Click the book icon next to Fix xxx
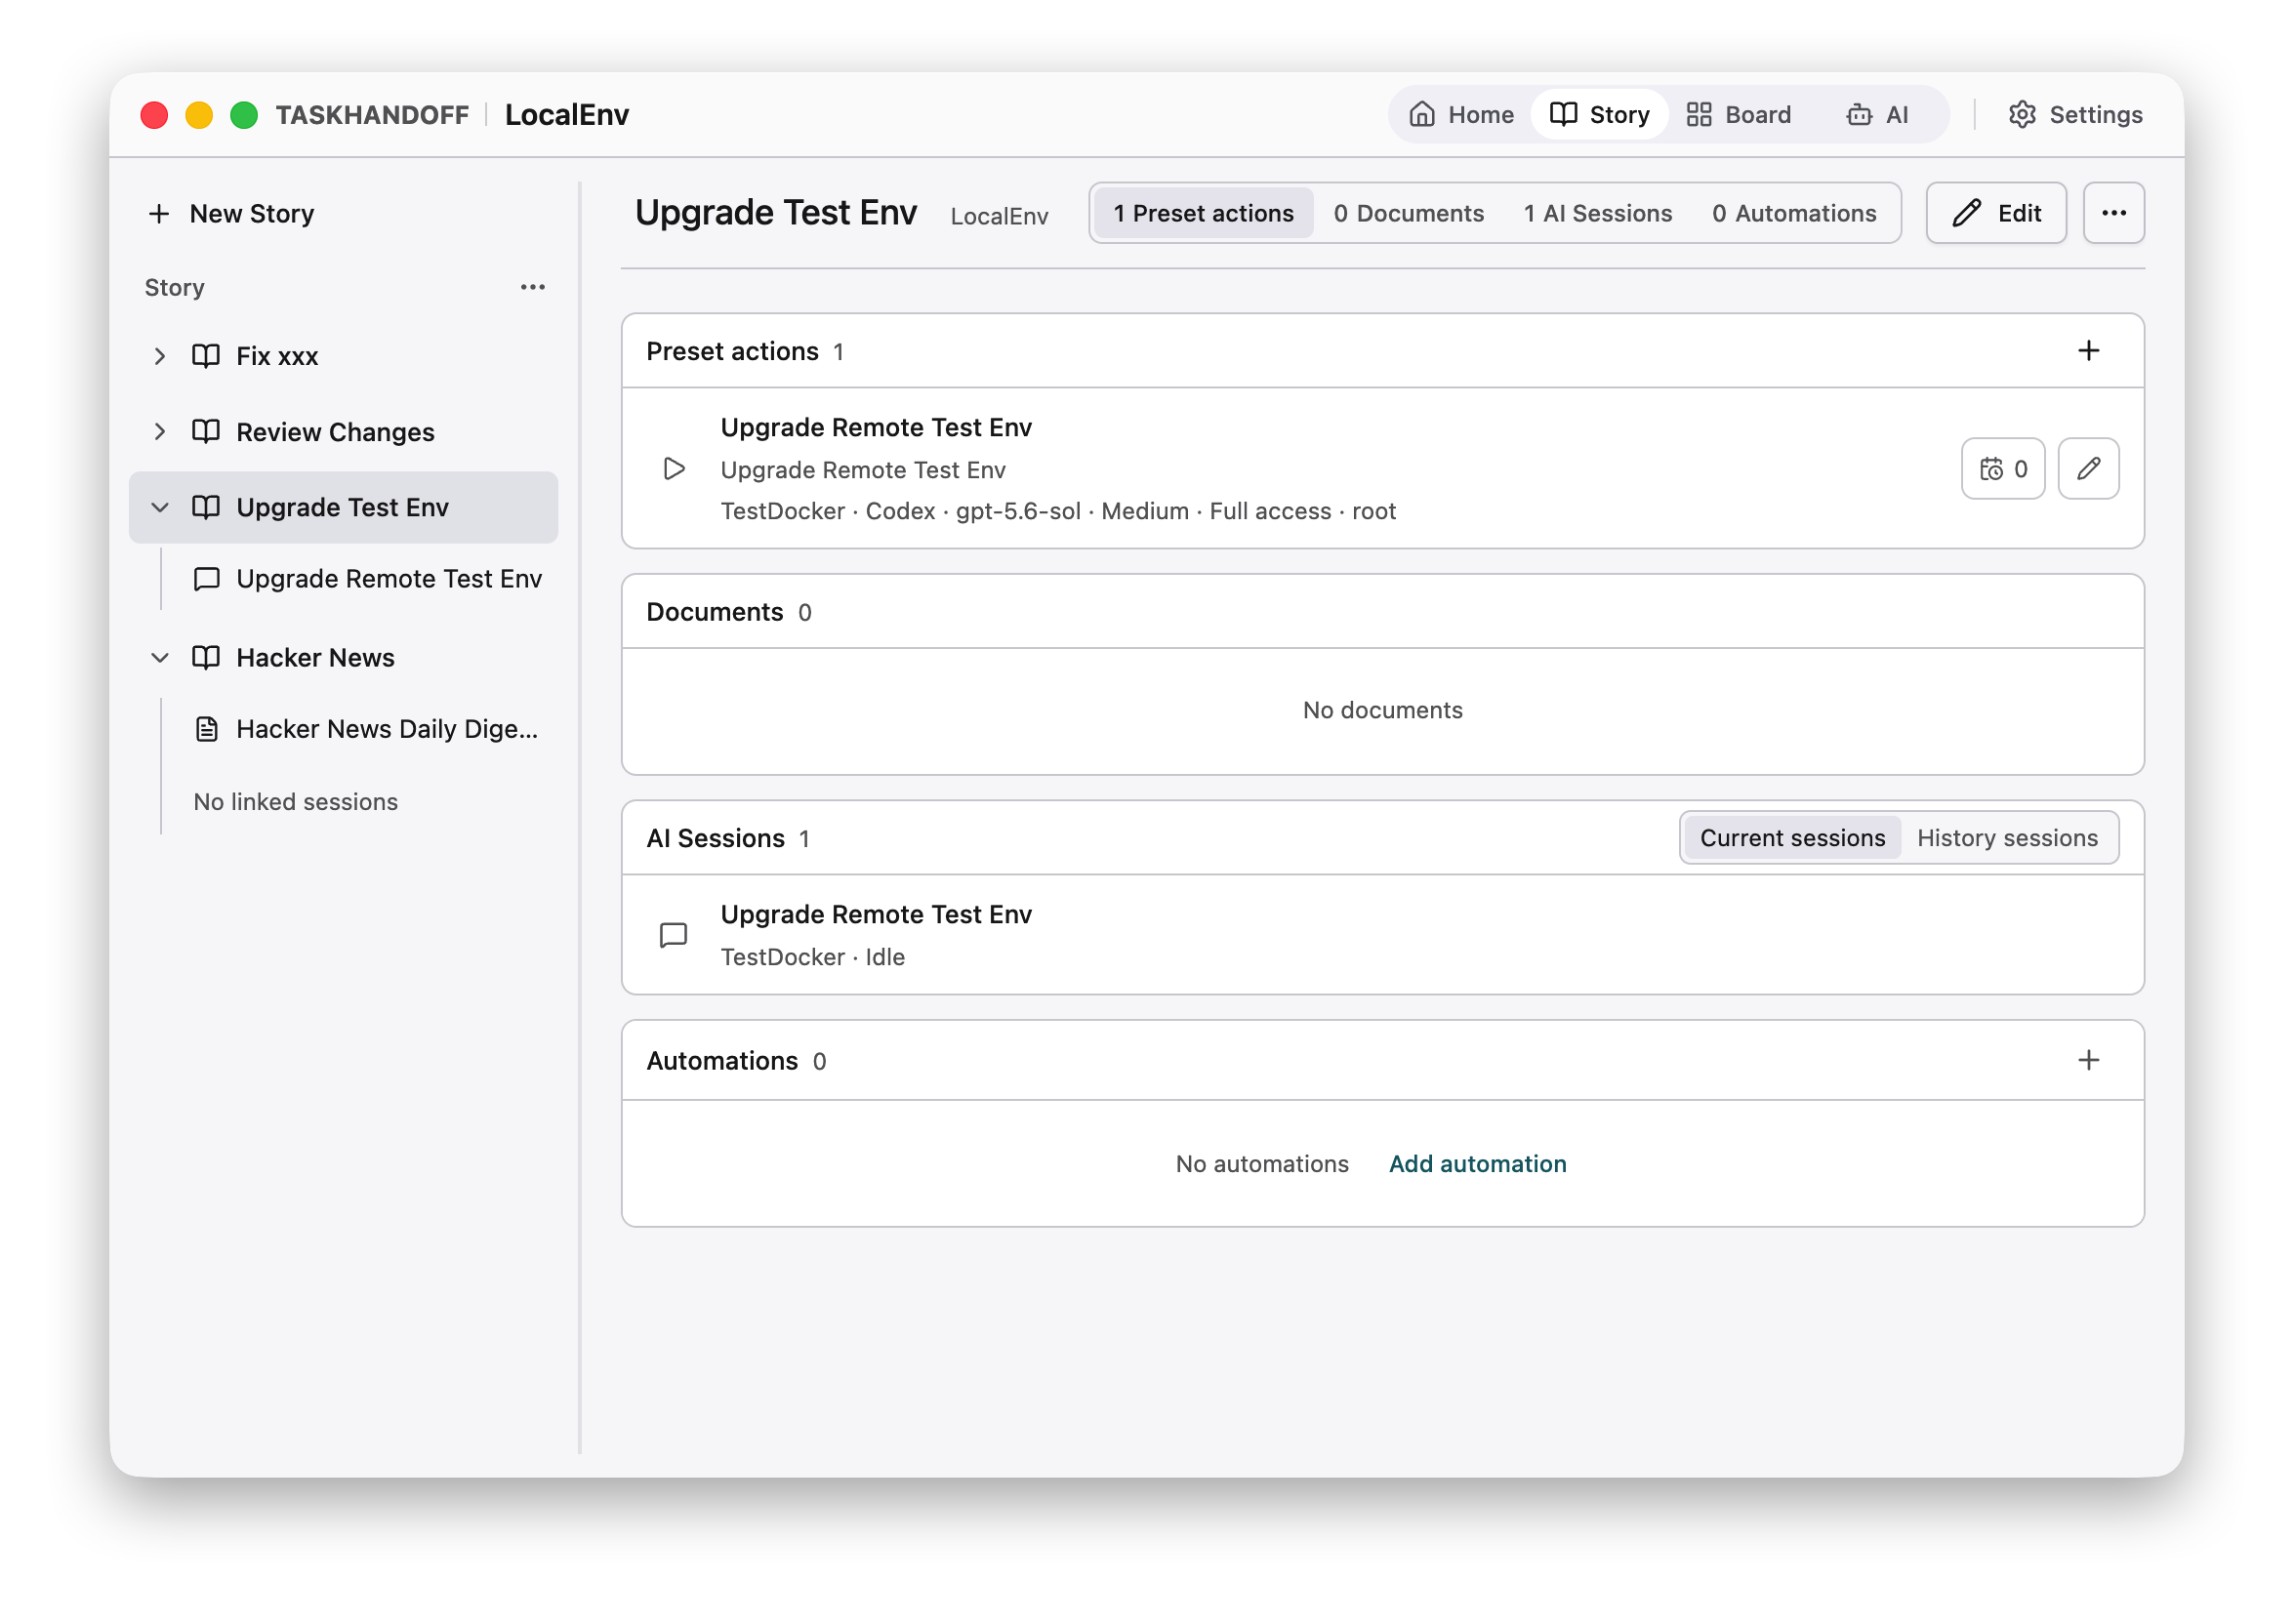2294x1624 pixels. pyautogui.click(x=206, y=356)
